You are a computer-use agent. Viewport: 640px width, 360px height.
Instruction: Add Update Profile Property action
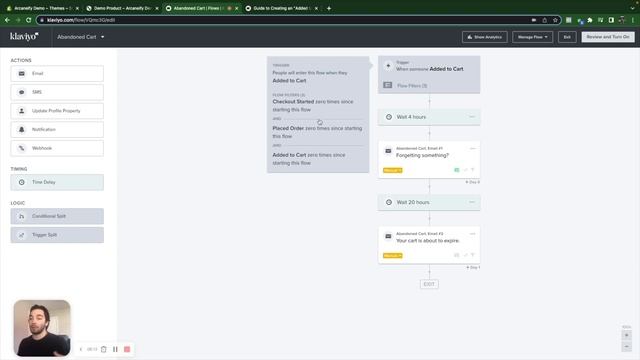tap(57, 111)
